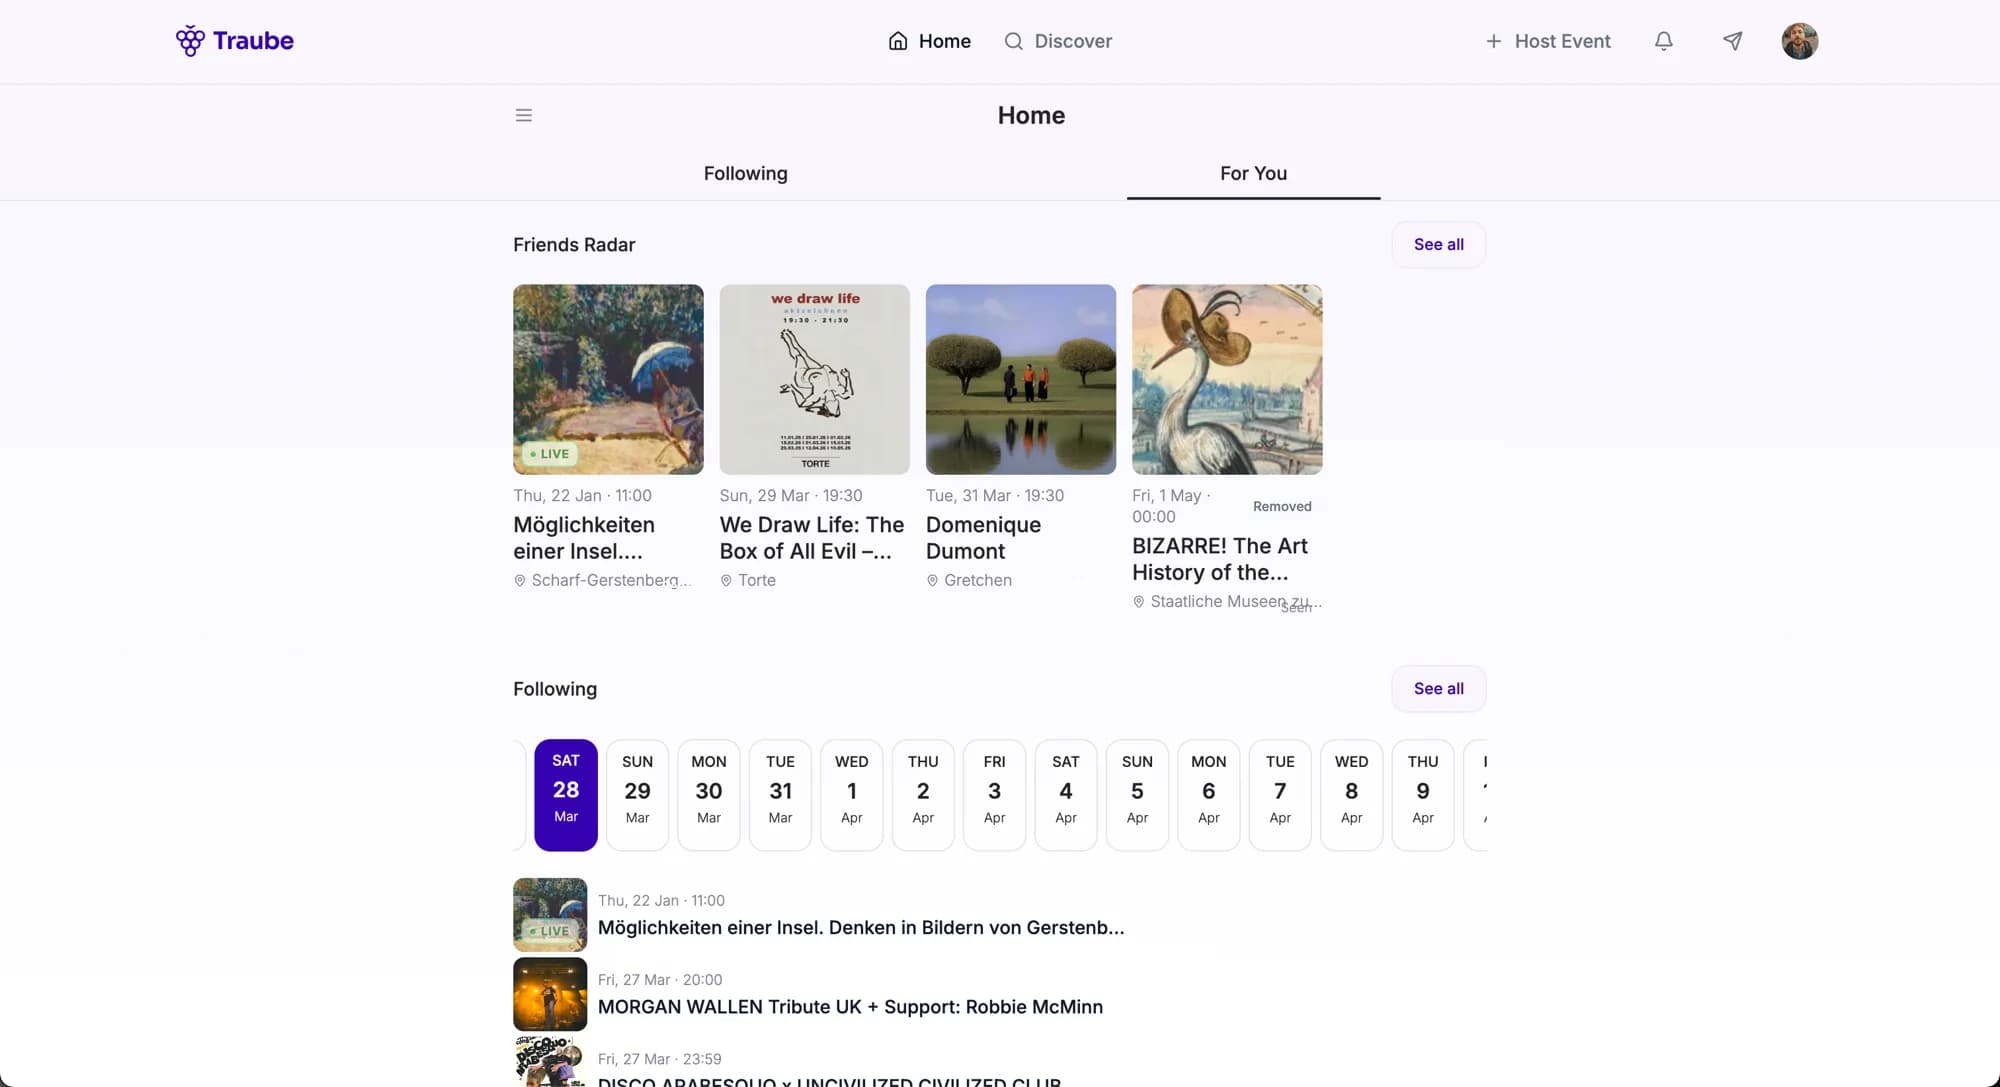Screen dimensions: 2000x1087
Task: Click the LIVE badge on Möglichkeiten einer Insel
Action: click(x=549, y=453)
